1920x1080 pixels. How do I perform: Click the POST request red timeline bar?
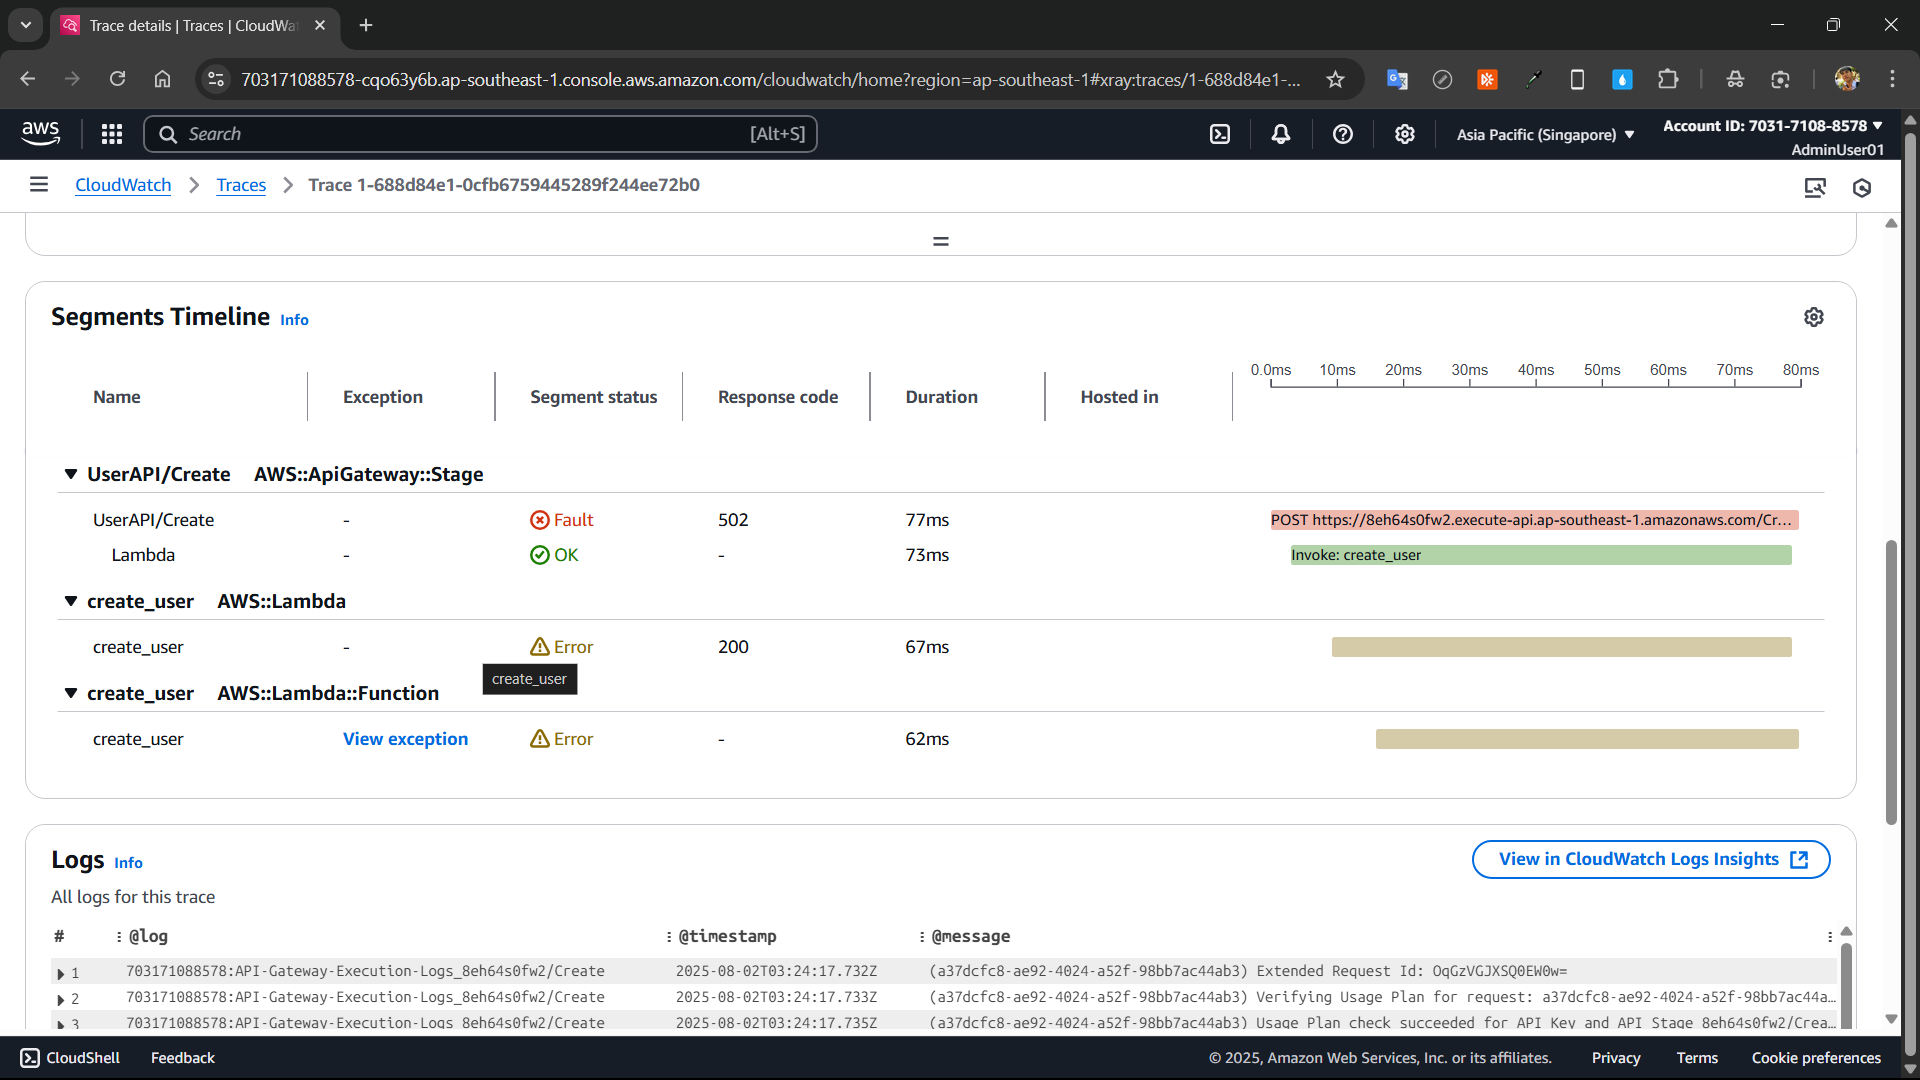1535,520
